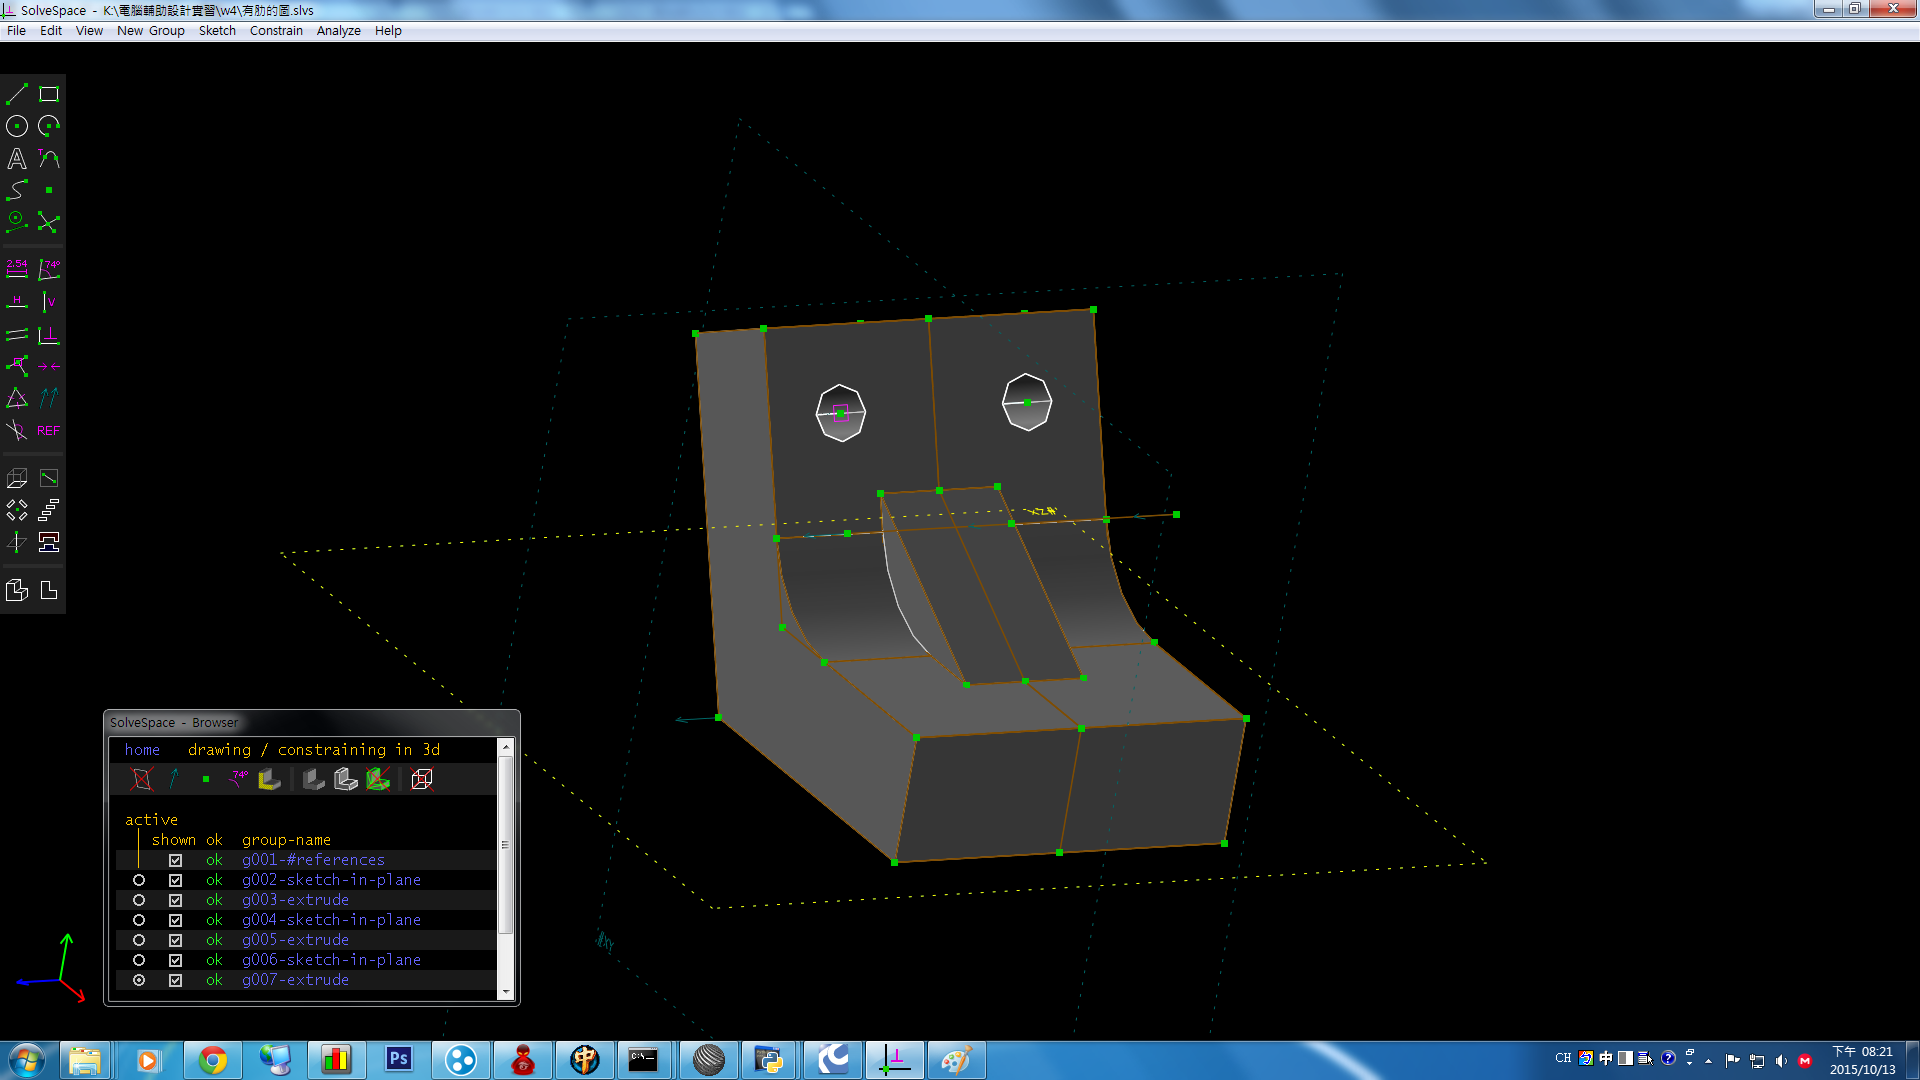Select the circle sketch tool
Image resolution: width=1920 pixels, height=1080 pixels.
[17, 126]
